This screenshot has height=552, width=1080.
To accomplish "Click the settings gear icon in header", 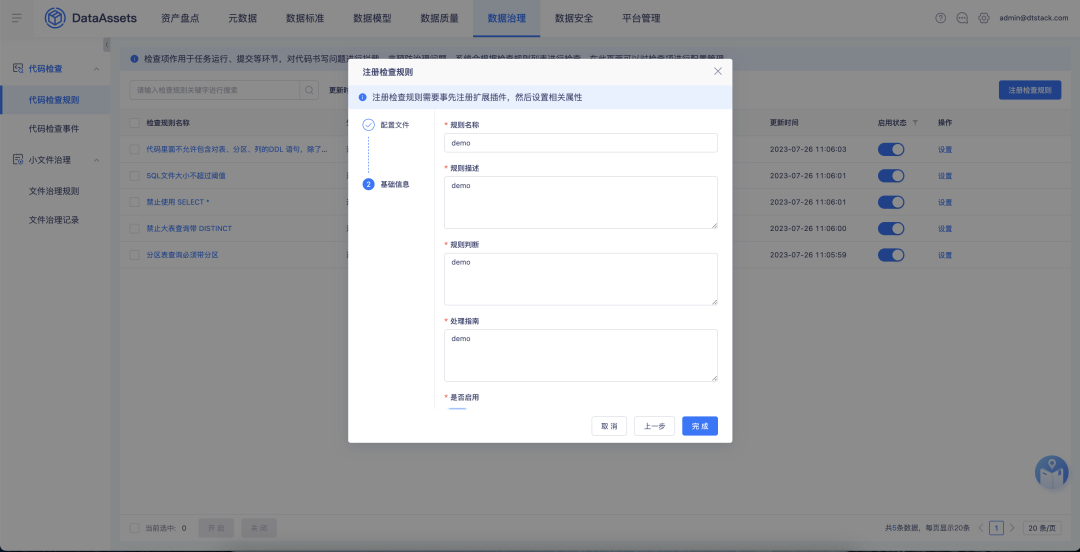I will coord(984,18).
